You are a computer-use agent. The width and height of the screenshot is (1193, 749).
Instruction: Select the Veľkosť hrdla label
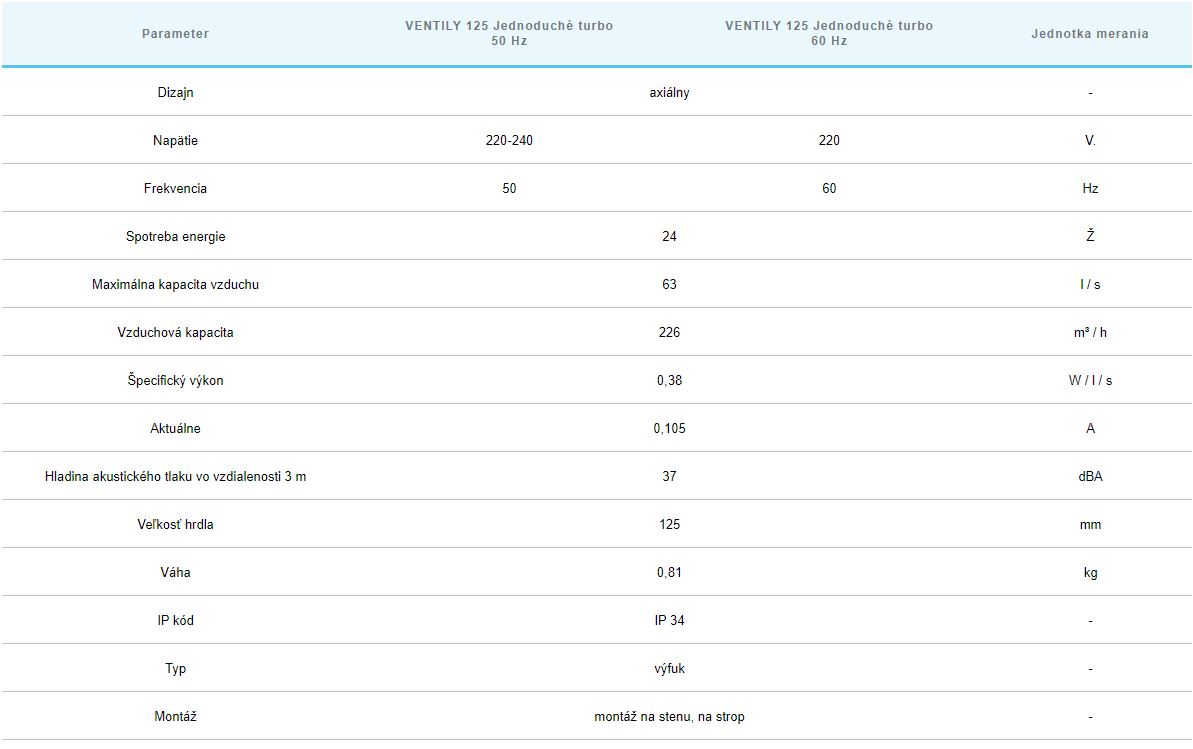point(175,525)
